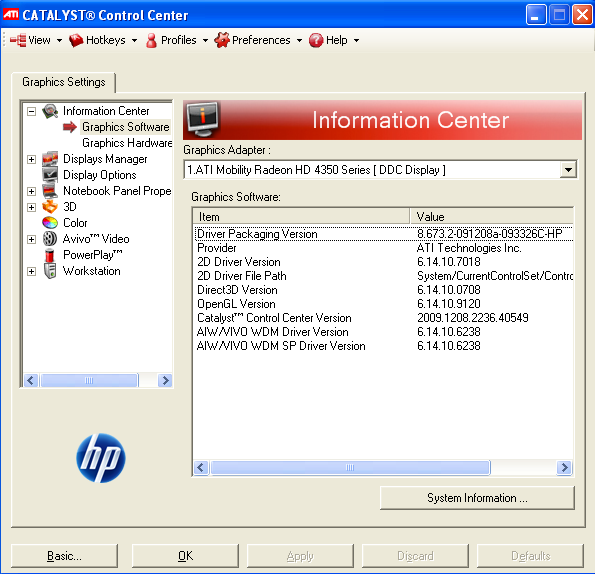Click the Workstation tower icon
Image resolution: width=595 pixels, height=574 pixels.
(50, 271)
